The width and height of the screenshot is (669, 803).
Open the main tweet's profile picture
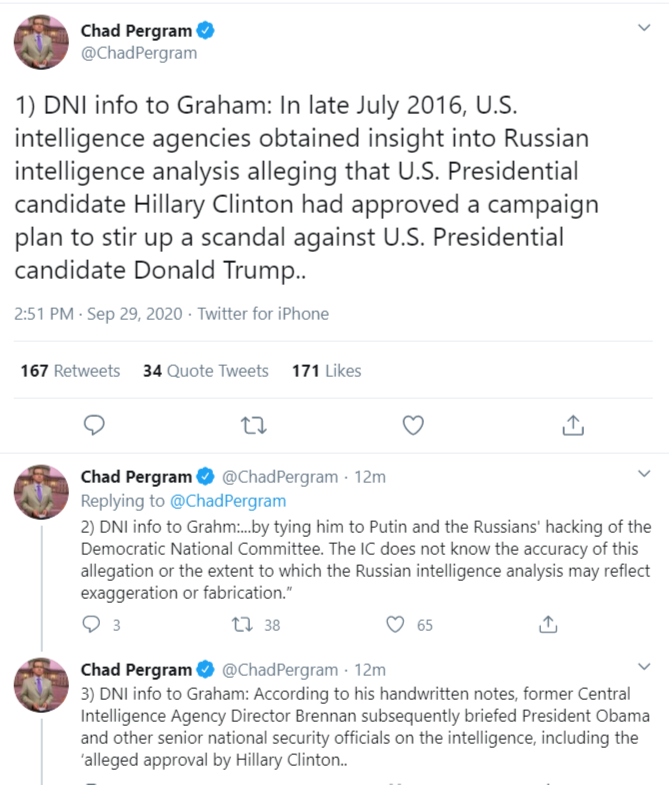pyautogui.click(x=41, y=43)
